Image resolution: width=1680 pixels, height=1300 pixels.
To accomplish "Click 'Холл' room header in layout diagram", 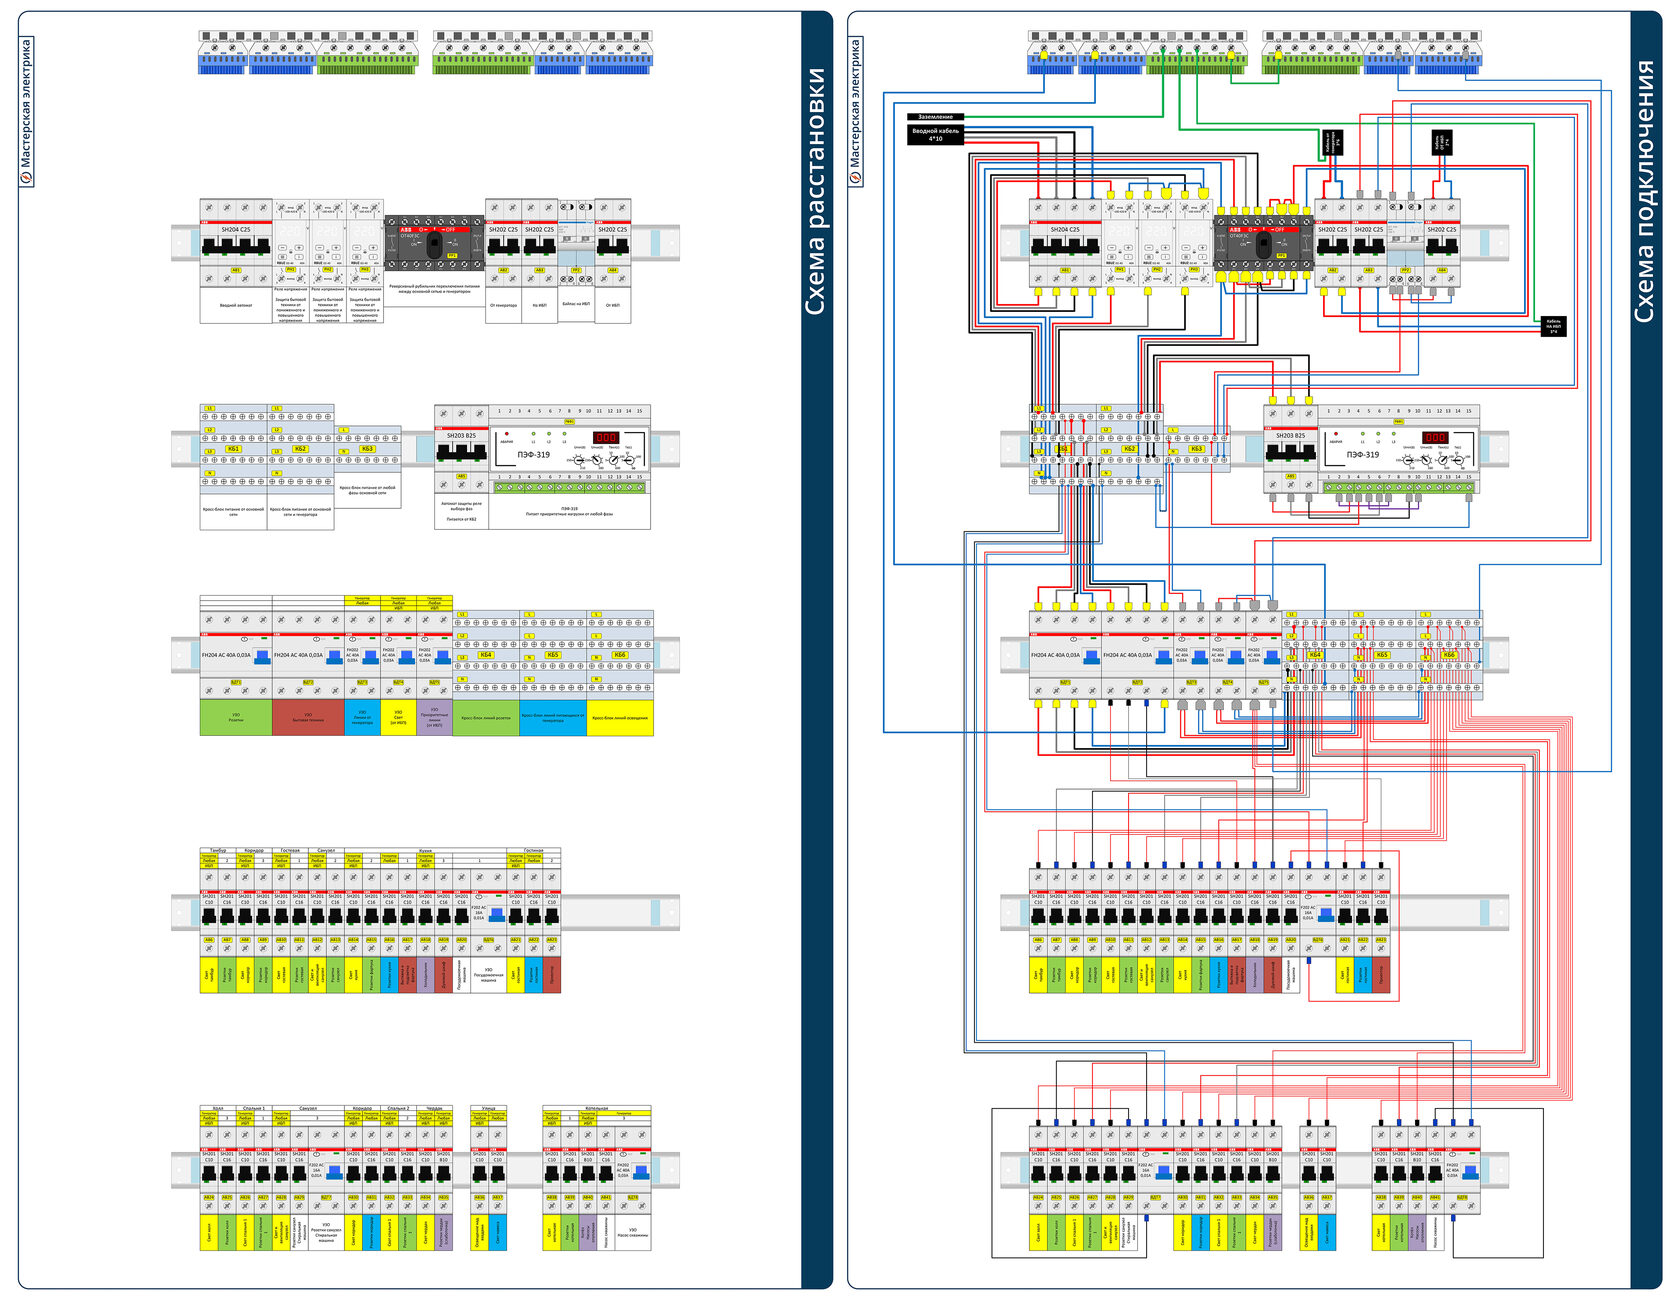I will click(x=218, y=1108).
